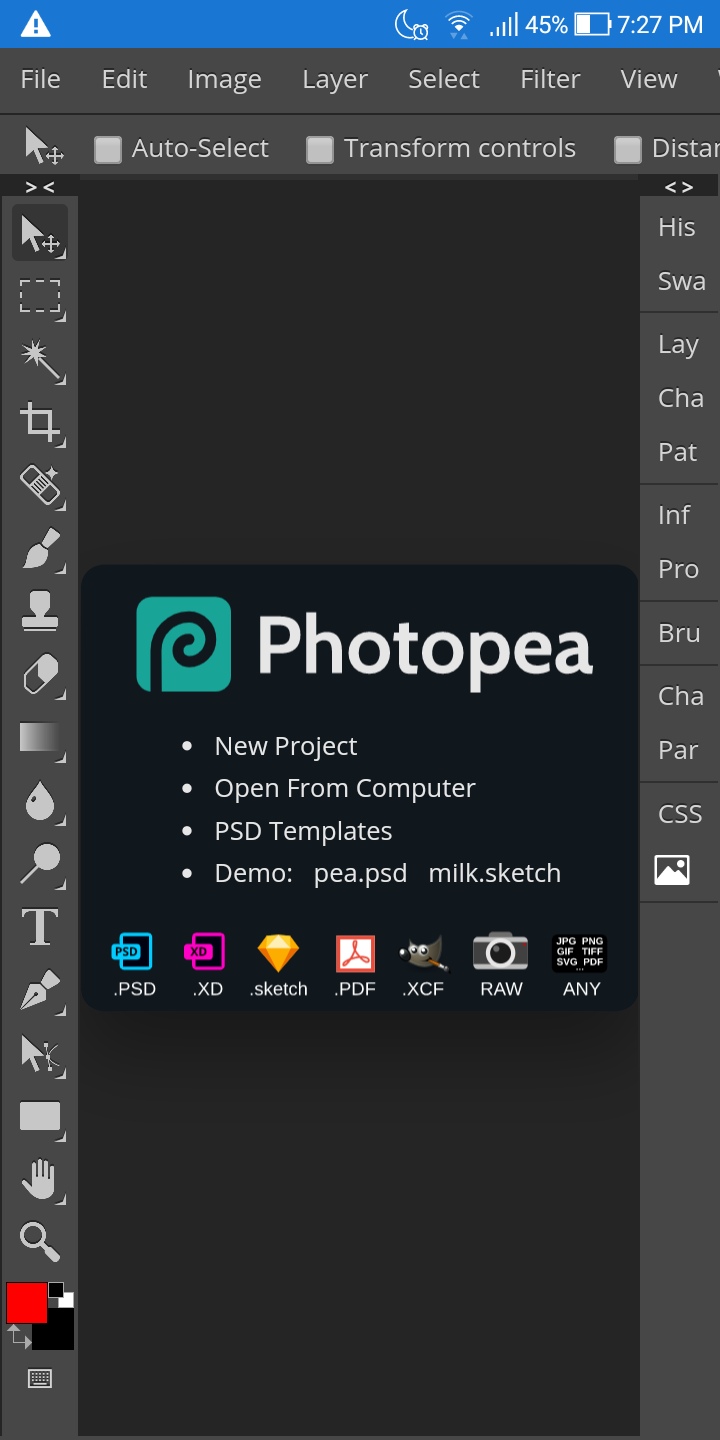This screenshot has height=1440, width=720.
Task: Click the ANY formats icon
Action: 581,966
